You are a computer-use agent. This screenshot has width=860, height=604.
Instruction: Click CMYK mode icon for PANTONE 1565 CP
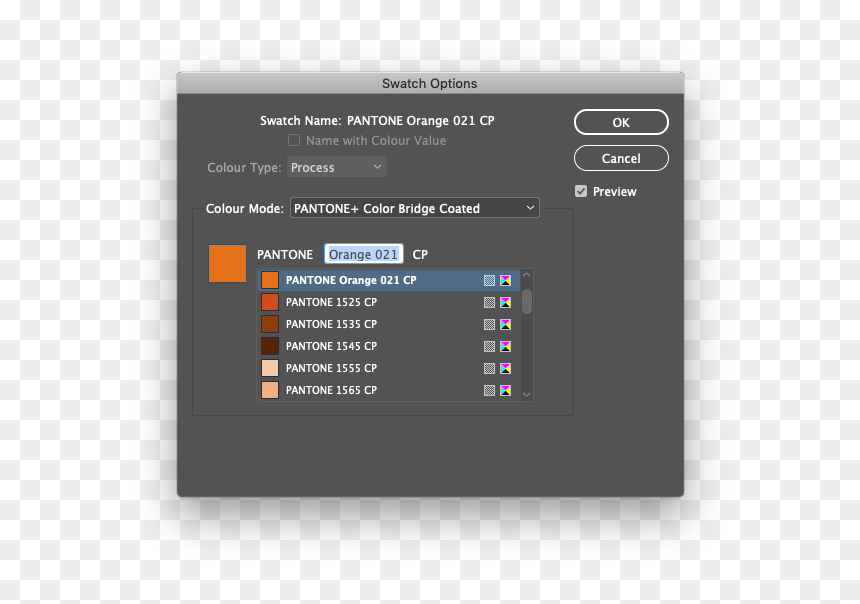[506, 390]
